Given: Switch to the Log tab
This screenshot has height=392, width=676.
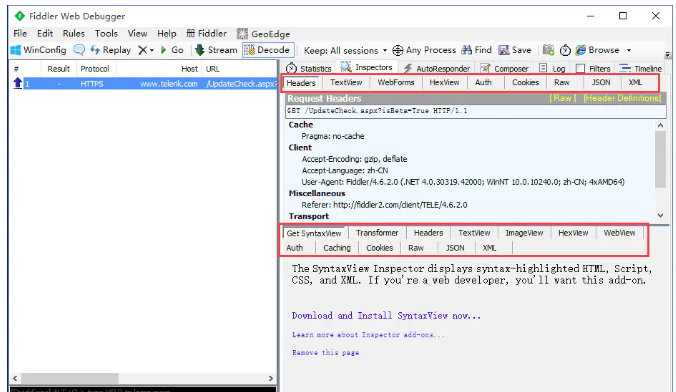Looking at the screenshot, I should pos(552,68).
